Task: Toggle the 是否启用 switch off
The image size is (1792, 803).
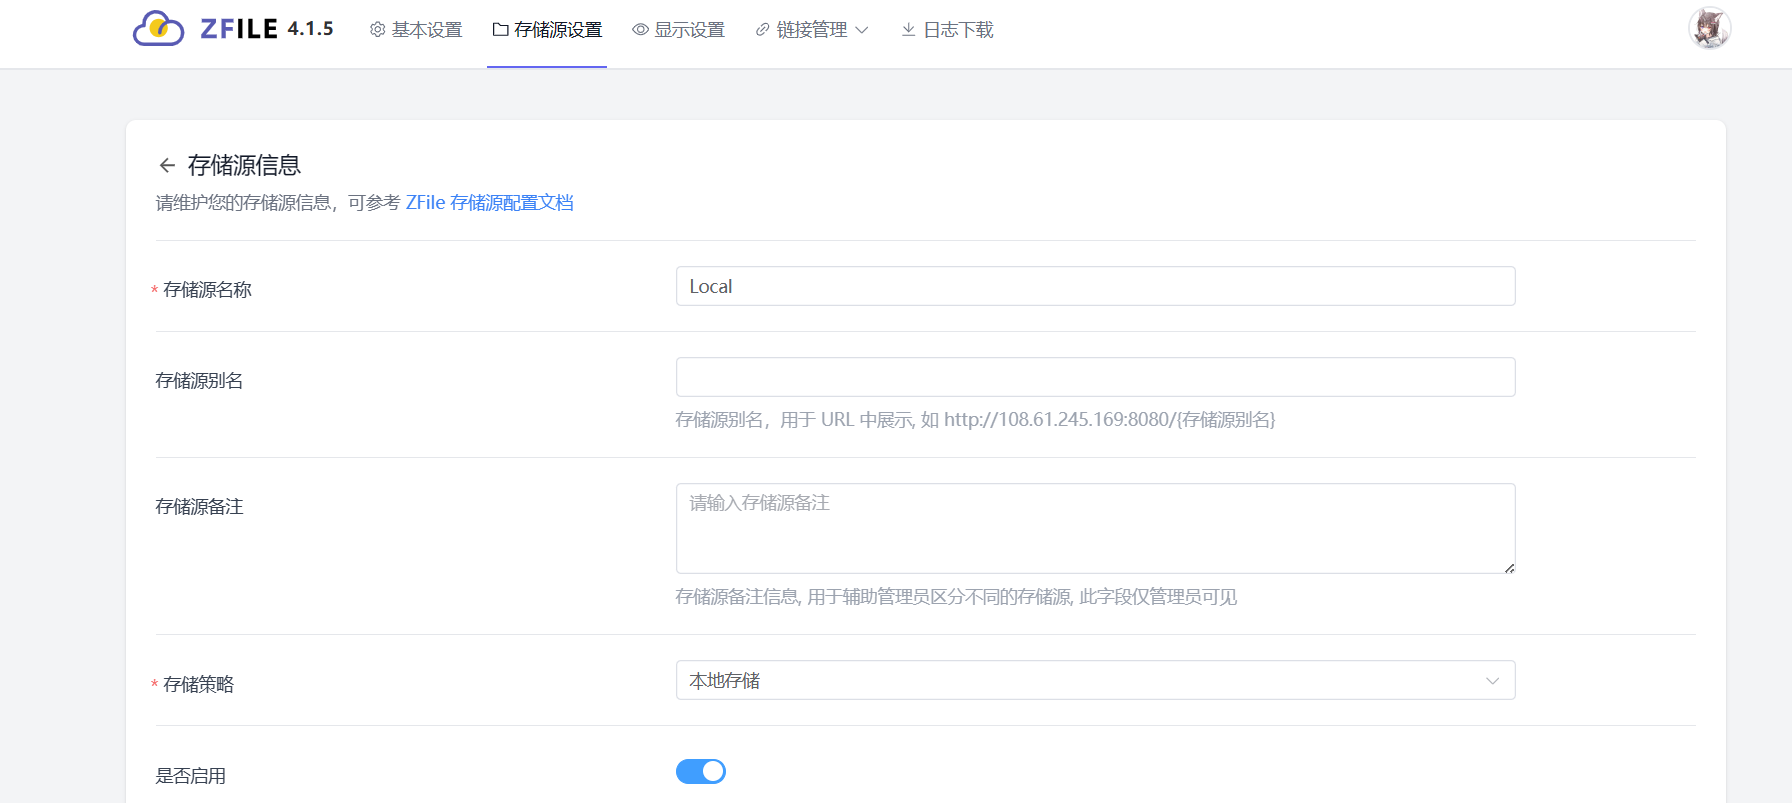Action: click(x=701, y=771)
